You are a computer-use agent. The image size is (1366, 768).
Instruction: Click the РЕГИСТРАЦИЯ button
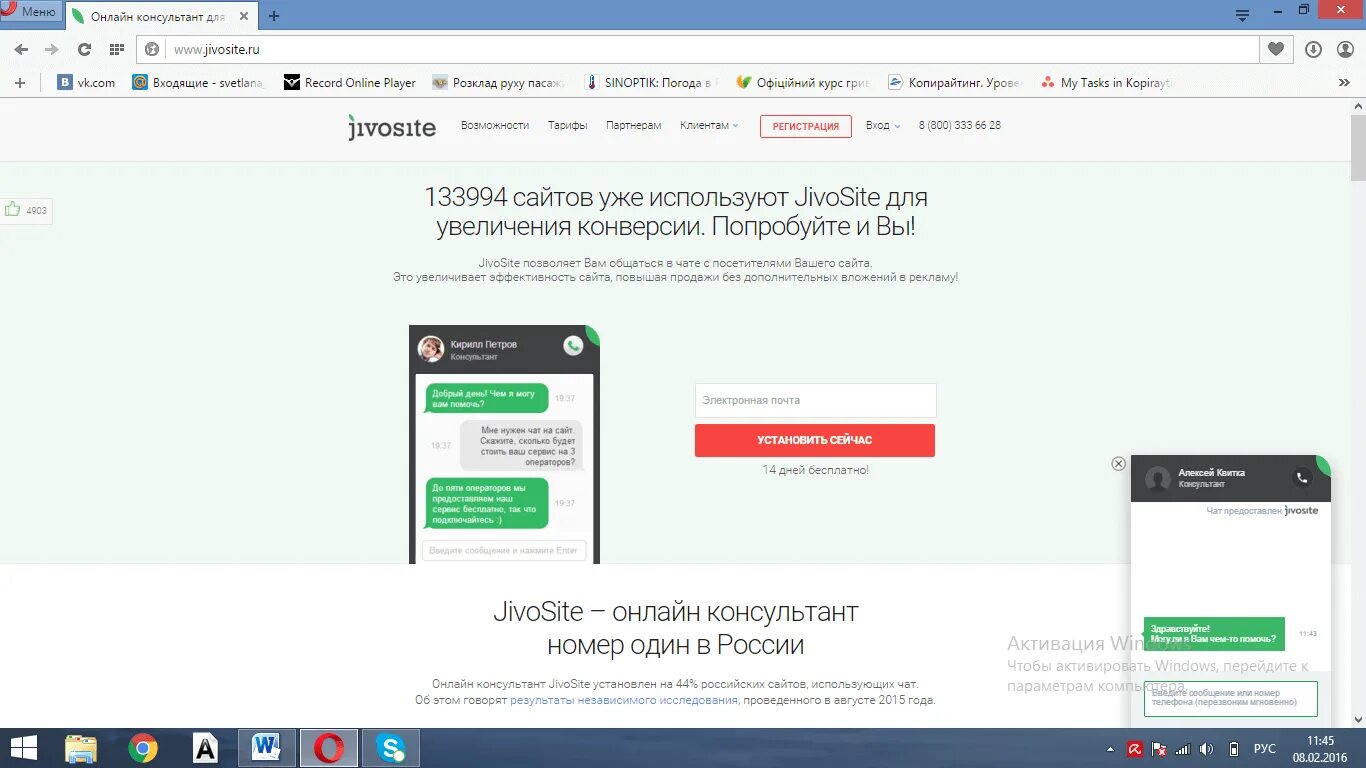point(805,126)
